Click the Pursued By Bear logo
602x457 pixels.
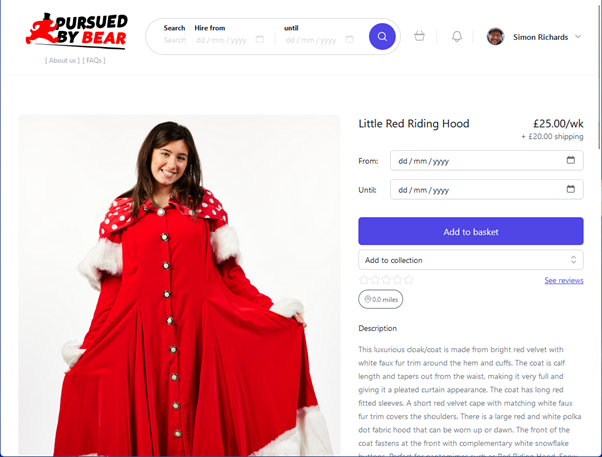point(77,31)
